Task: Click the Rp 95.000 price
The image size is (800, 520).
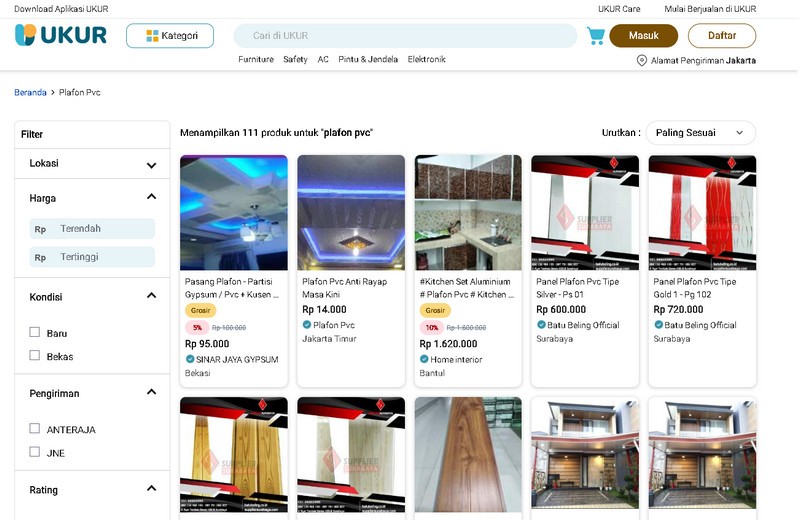Action: pyautogui.click(x=207, y=343)
